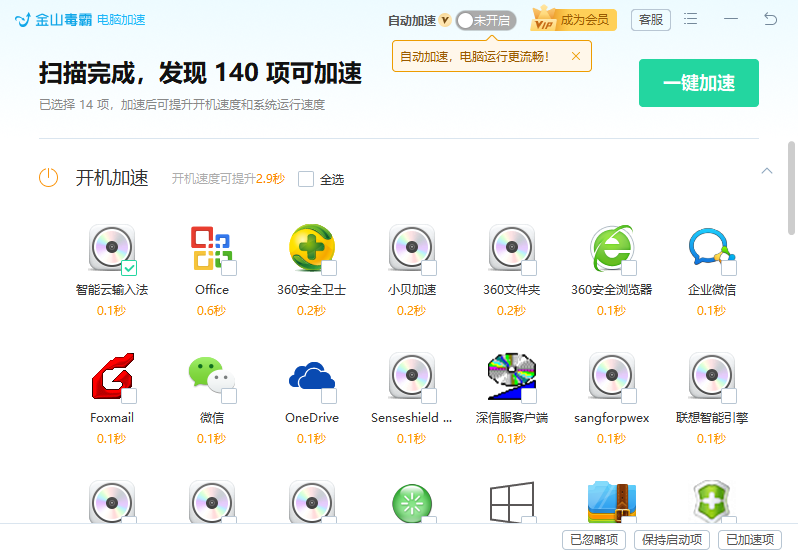Click the Office startup item icon
This screenshot has width=798, height=559.
click(212, 248)
